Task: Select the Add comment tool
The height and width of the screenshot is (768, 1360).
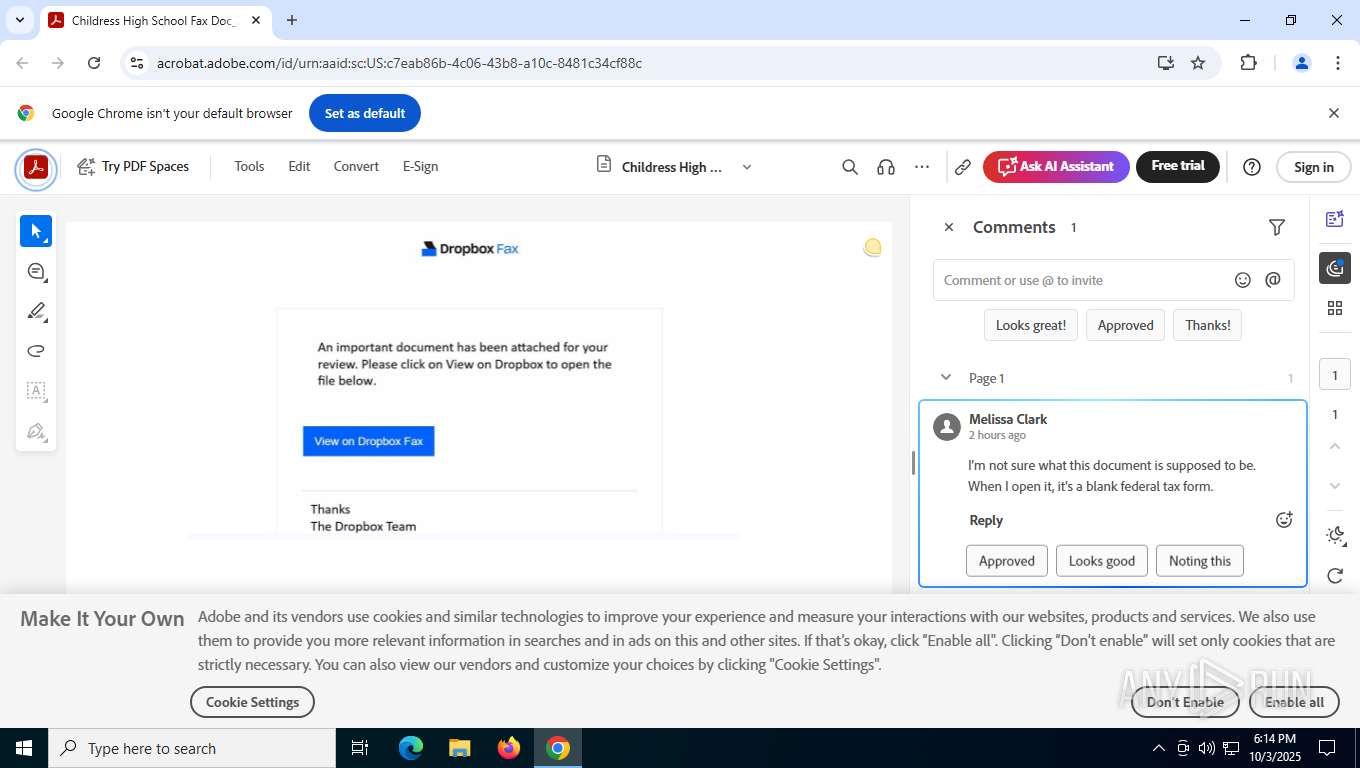Action: 36,272
